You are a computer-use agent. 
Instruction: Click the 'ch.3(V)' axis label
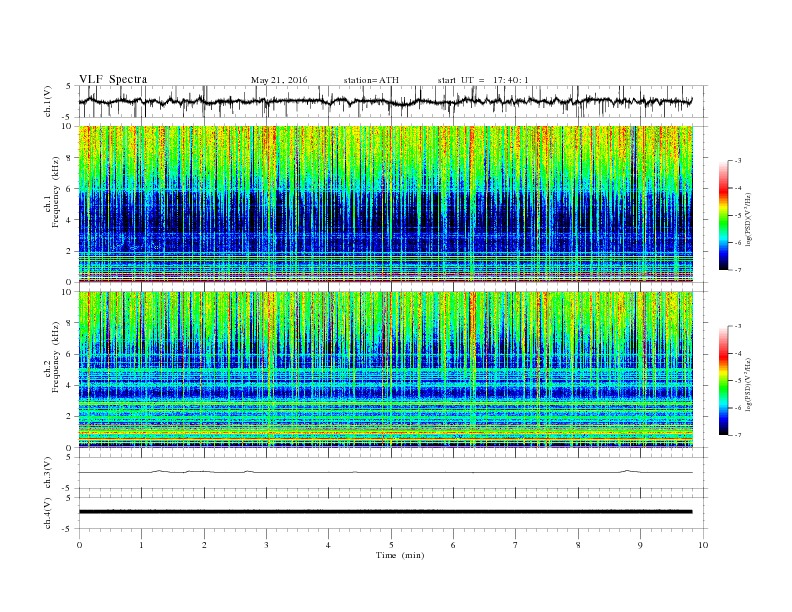(47, 473)
